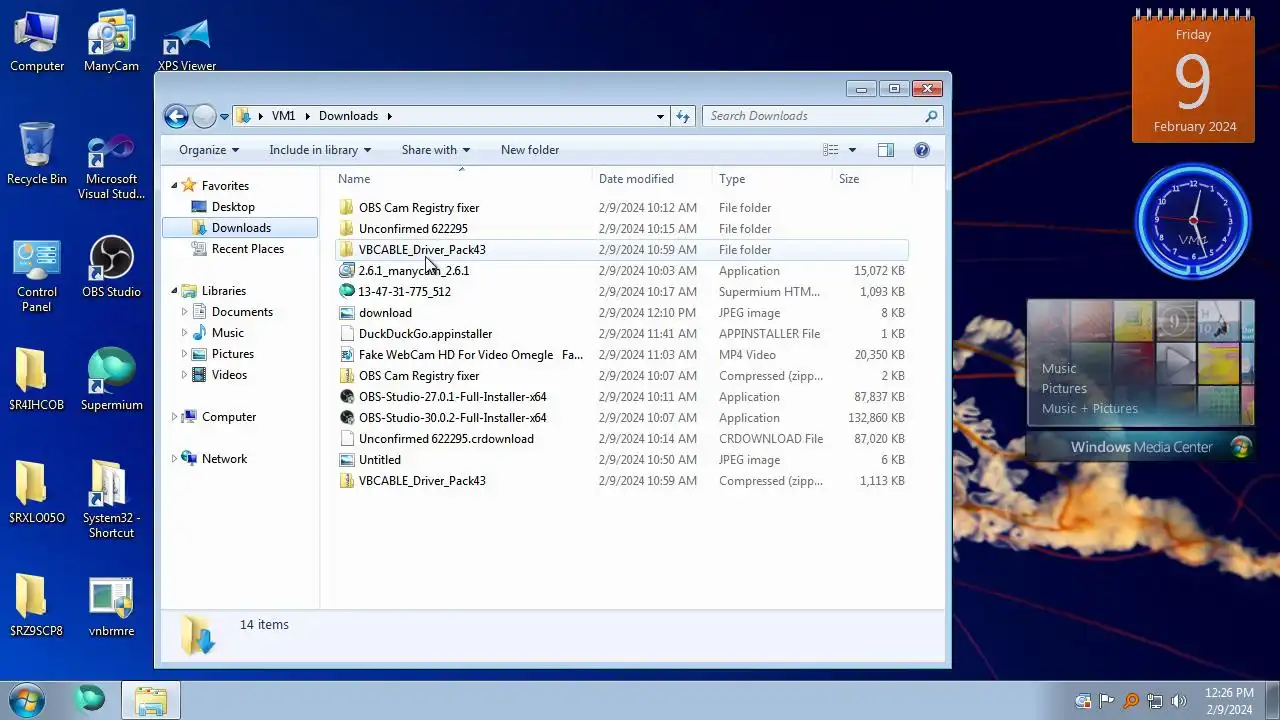The image size is (1280, 720).
Task: Select the vnbrmre desktop icon
Action: coord(111,607)
